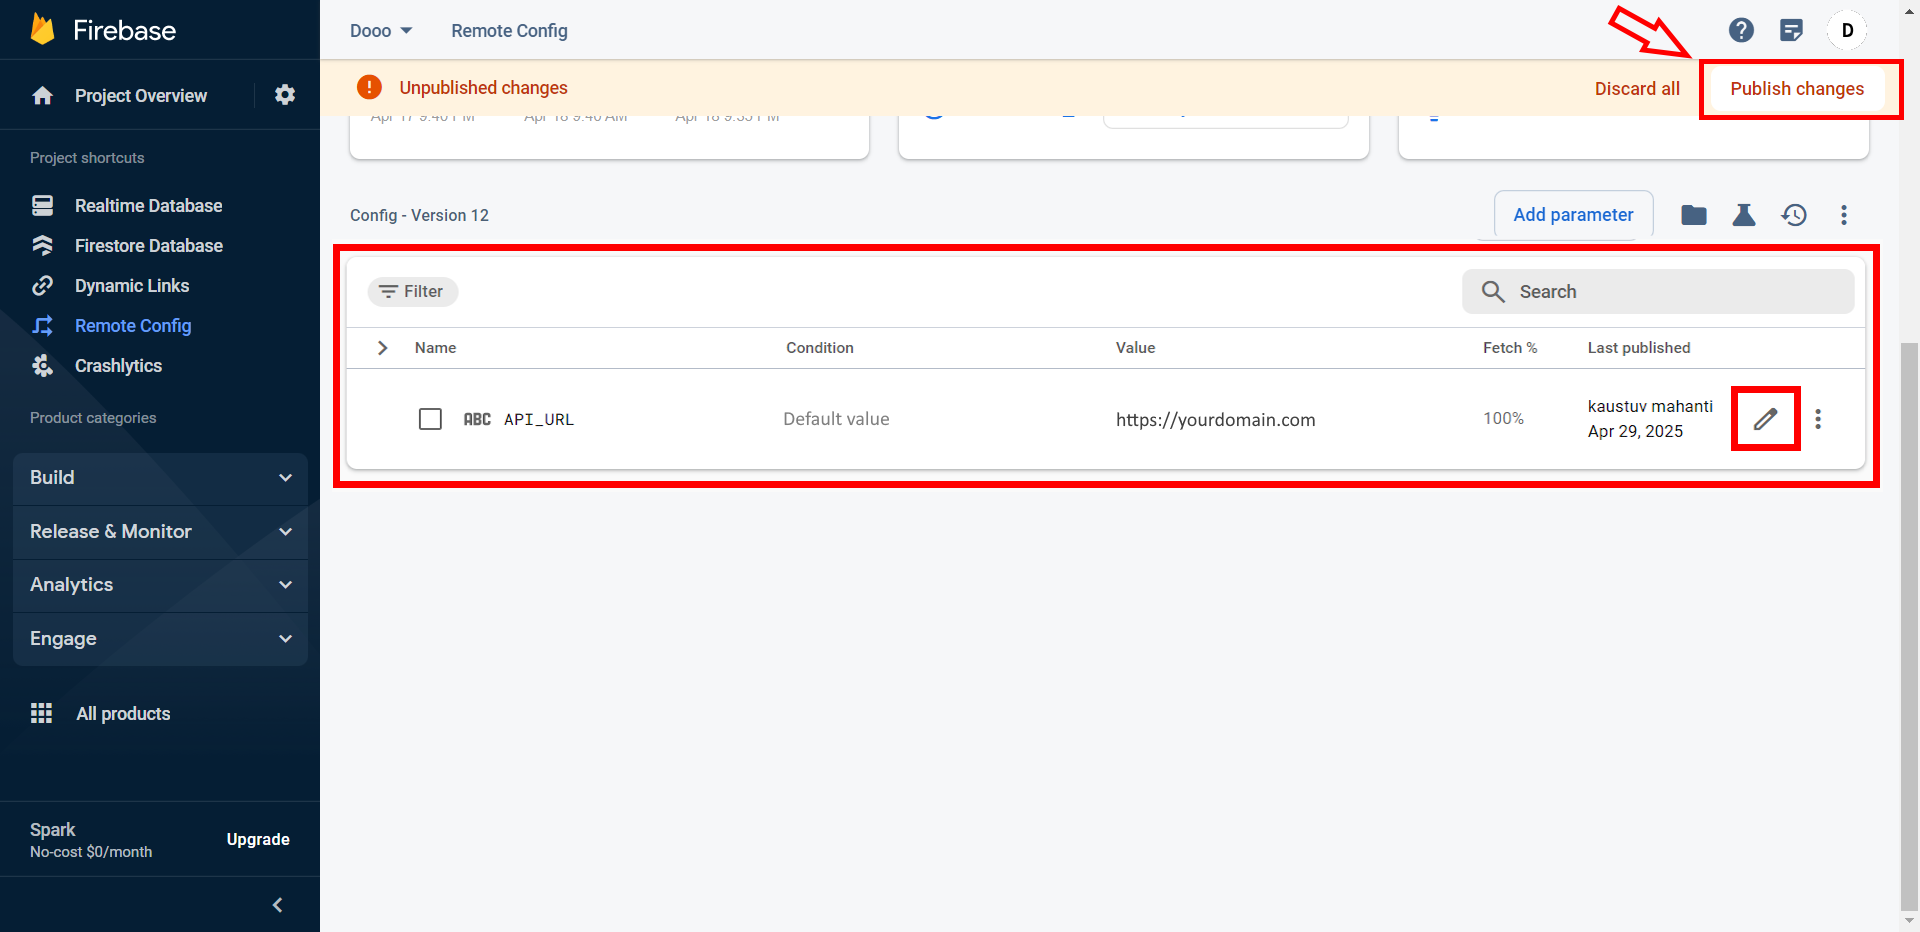Open All products grid icon
This screenshot has height=932, width=1920.
[41, 713]
